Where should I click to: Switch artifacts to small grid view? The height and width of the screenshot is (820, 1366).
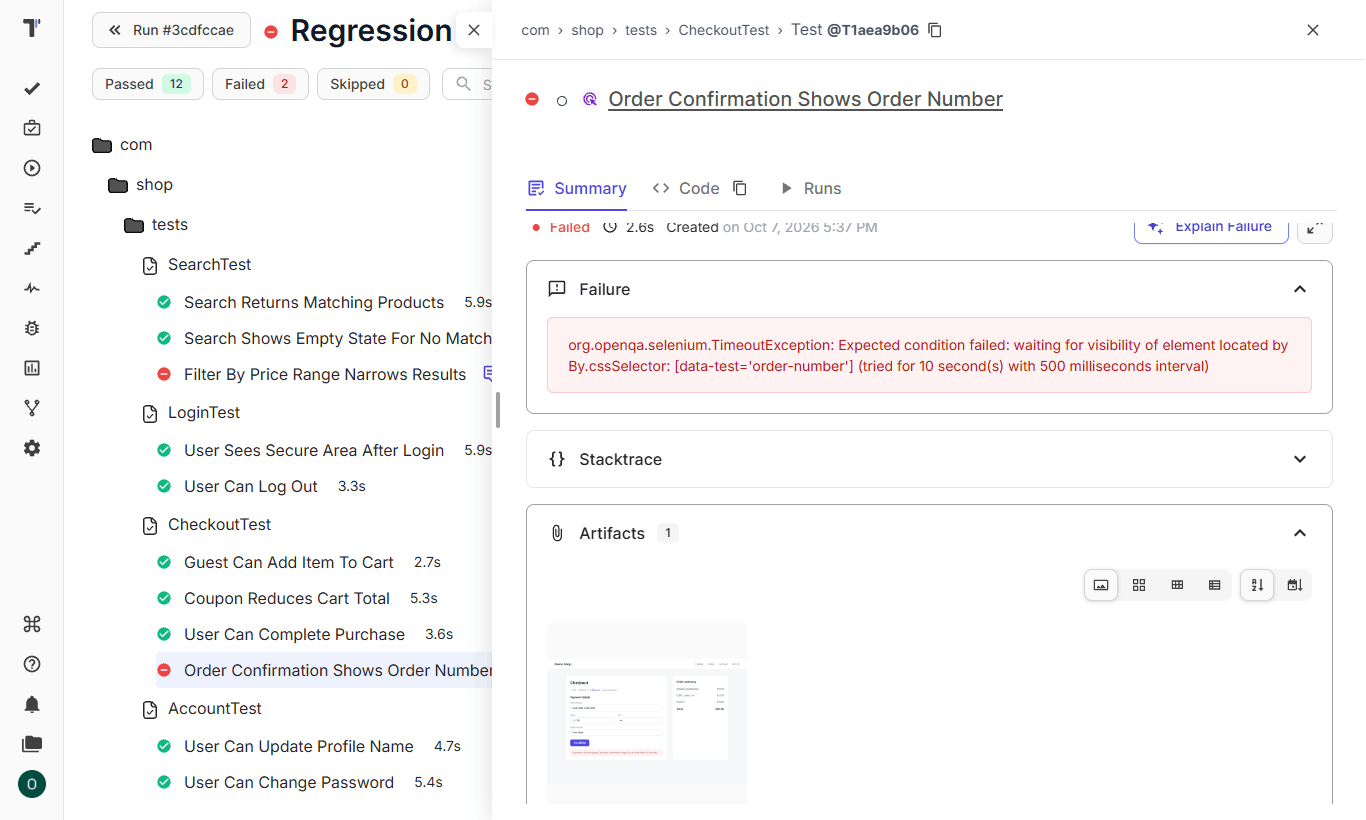[1177, 585]
